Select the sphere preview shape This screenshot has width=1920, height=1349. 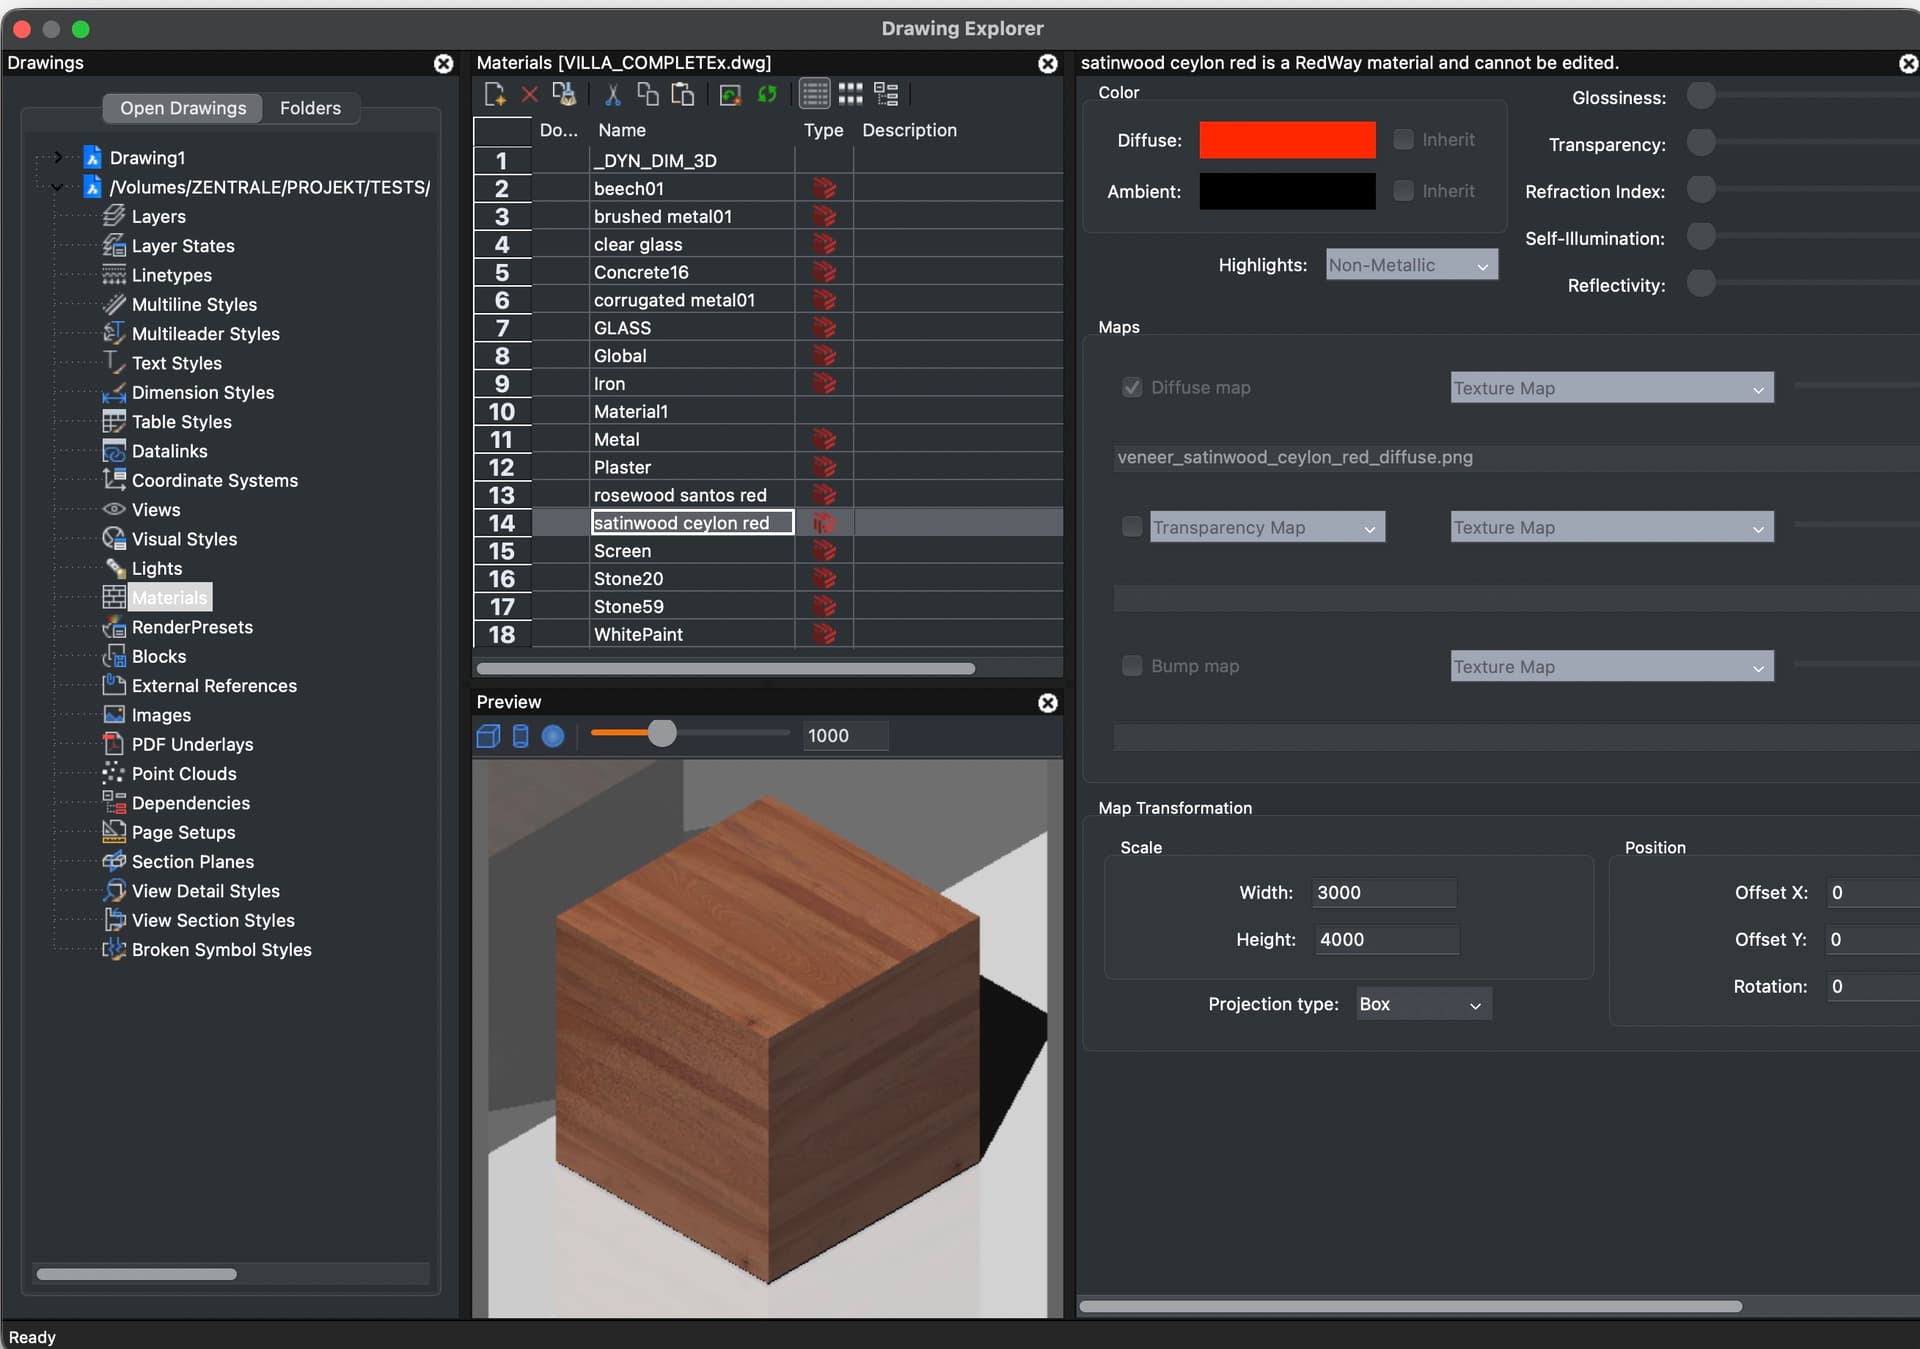pyautogui.click(x=553, y=737)
